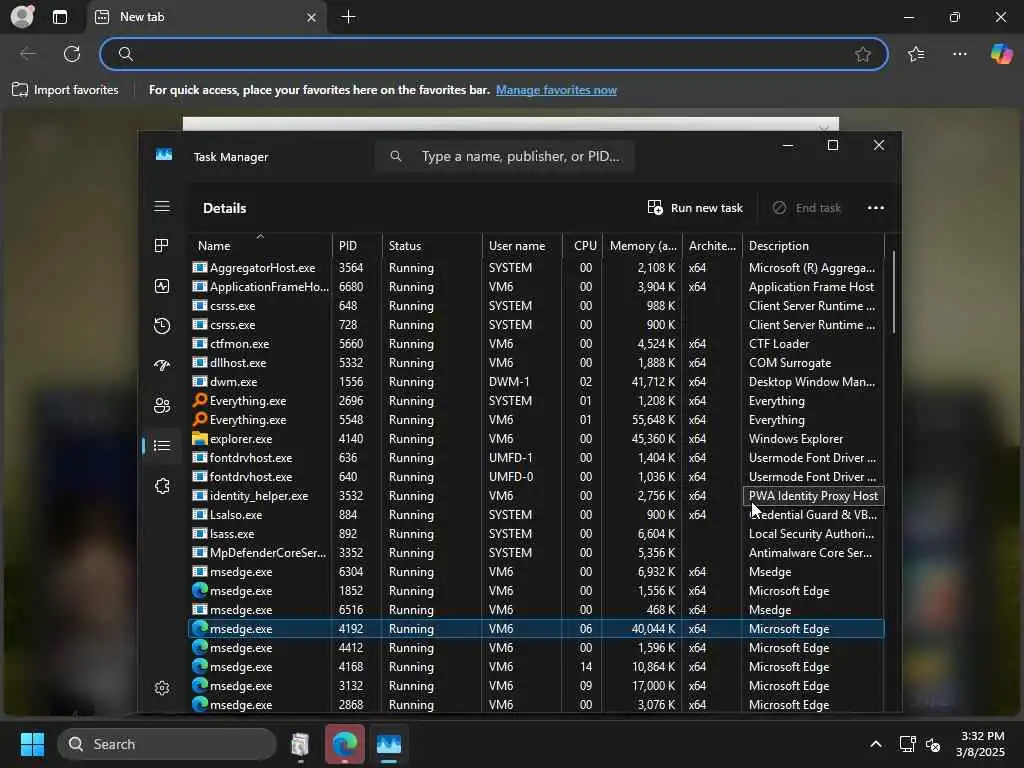The width and height of the screenshot is (1024, 768).
Task: Sort by Description column header
Action: point(813,246)
